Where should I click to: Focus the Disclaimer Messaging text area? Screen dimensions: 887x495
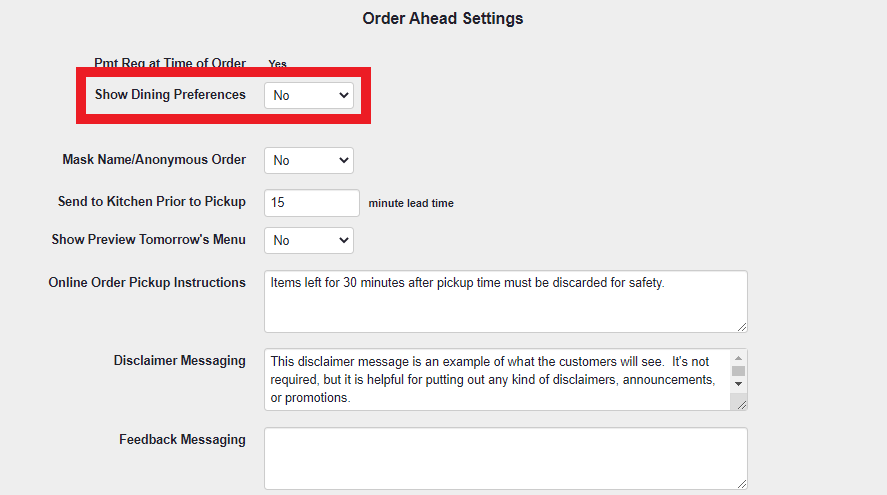[x=497, y=379]
